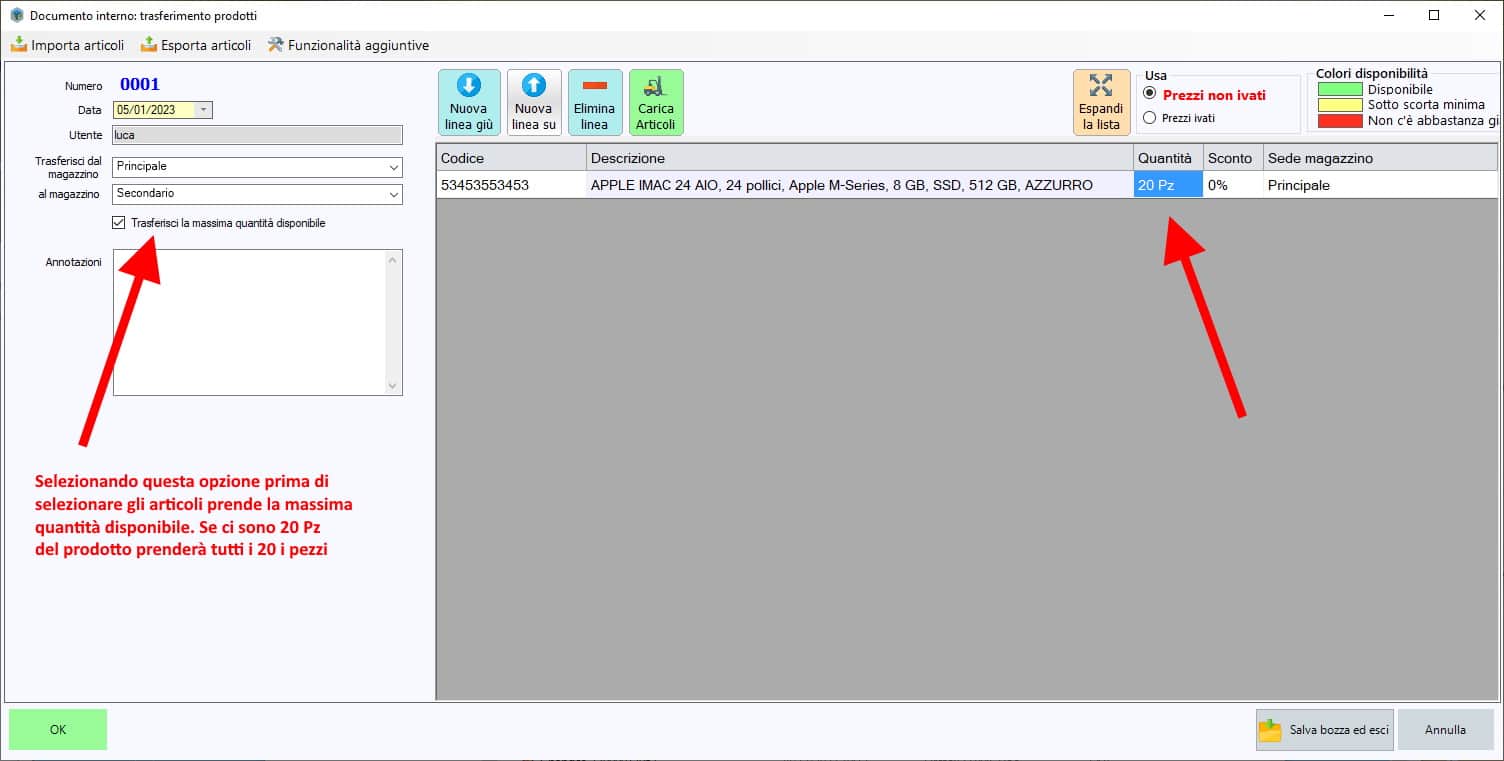Click the yellow Sotto scorta minima swatch
This screenshot has width=1504, height=761.
[1340, 105]
